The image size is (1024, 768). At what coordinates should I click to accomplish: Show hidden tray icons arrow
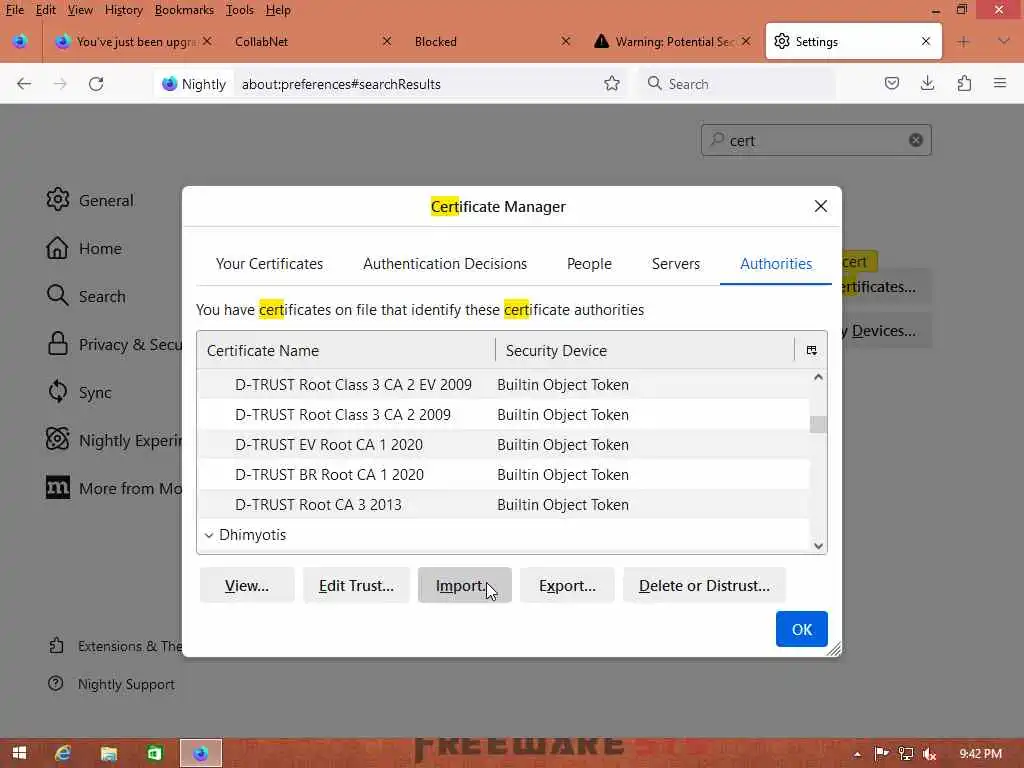coord(857,754)
